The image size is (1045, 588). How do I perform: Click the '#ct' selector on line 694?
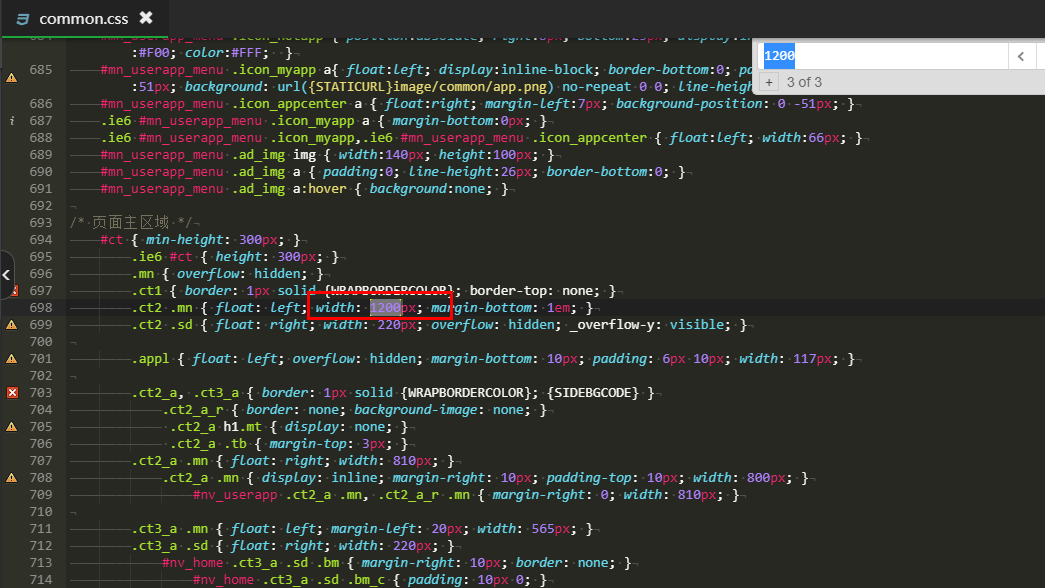[112, 239]
